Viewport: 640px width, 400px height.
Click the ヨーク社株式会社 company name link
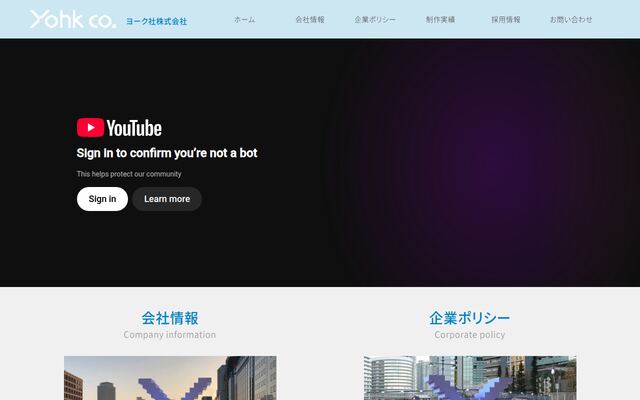pyautogui.click(x=156, y=21)
